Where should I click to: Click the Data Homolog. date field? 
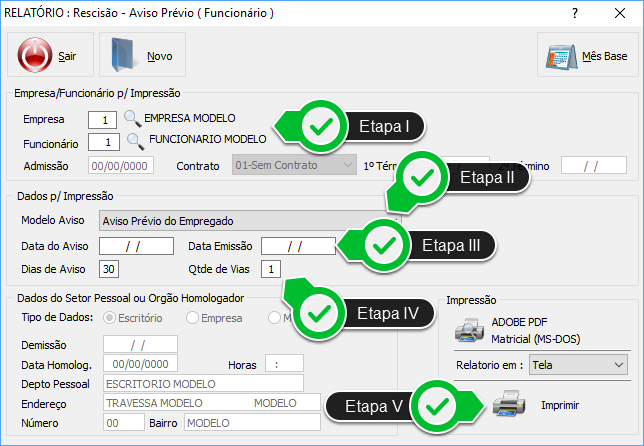click(140, 364)
